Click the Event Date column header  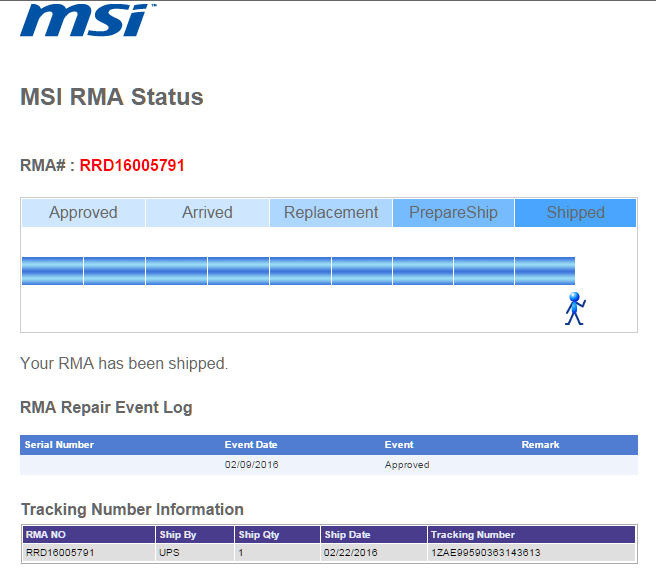[x=251, y=444]
